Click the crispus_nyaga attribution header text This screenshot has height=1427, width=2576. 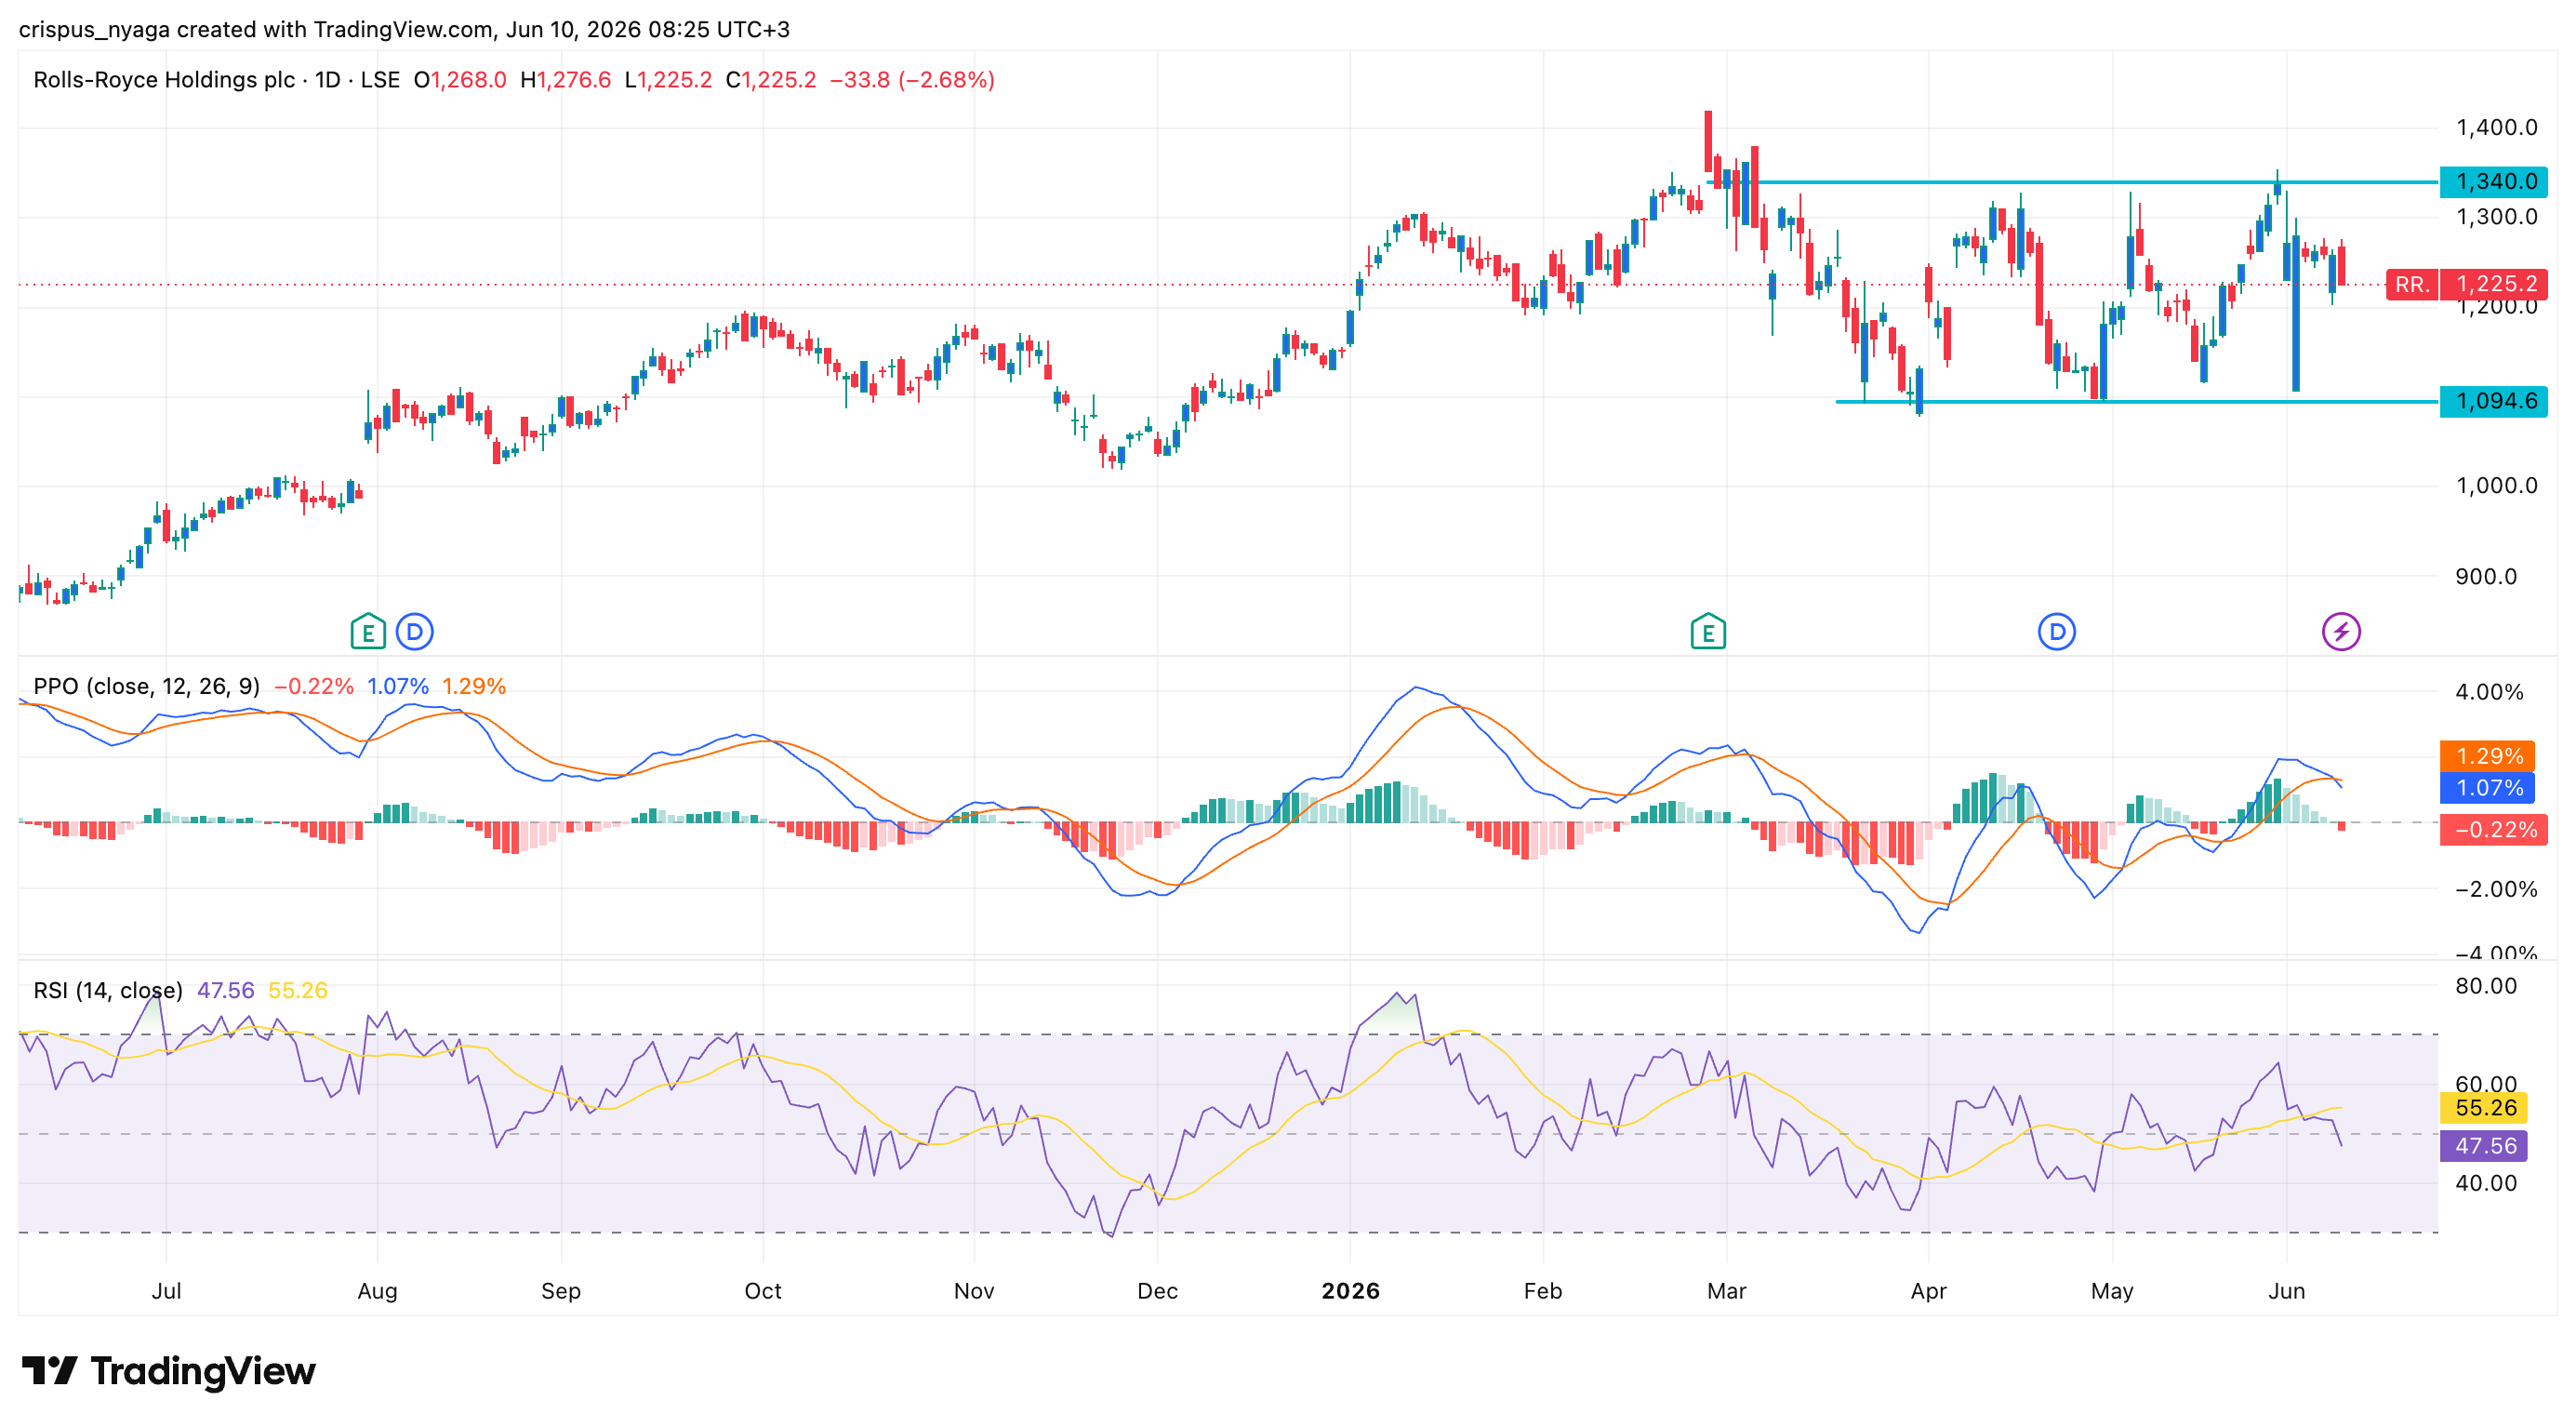coord(404,29)
